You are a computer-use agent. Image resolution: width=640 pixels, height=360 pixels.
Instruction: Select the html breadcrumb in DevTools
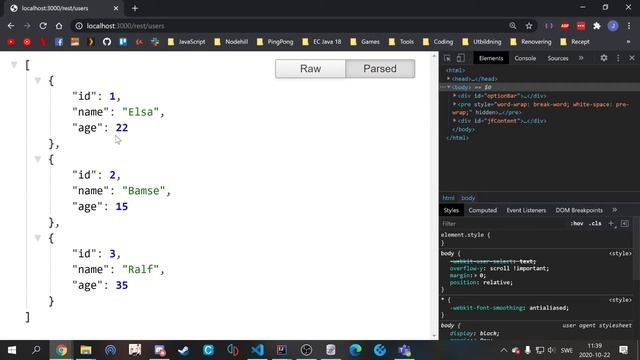pyautogui.click(x=449, y=198)
